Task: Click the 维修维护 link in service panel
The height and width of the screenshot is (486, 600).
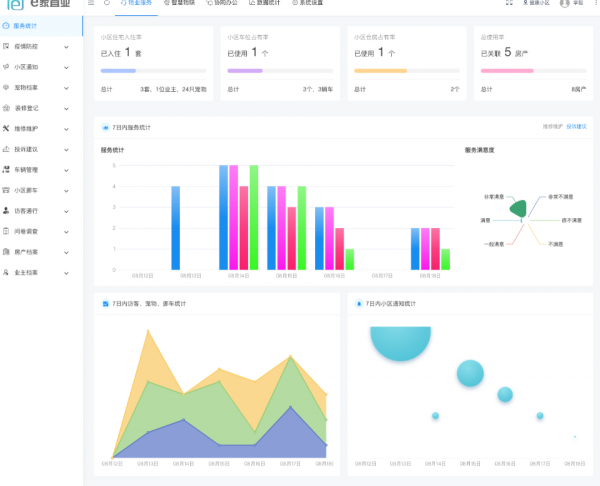Action: [x=552, y=127]
